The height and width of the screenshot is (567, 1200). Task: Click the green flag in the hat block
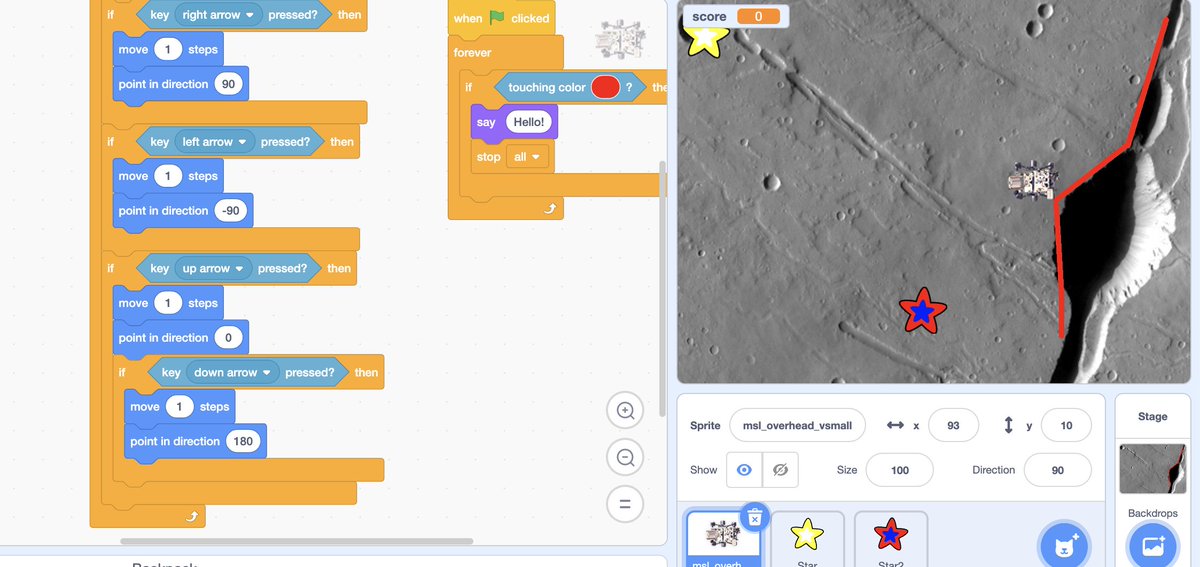click(x=497, y=18)
